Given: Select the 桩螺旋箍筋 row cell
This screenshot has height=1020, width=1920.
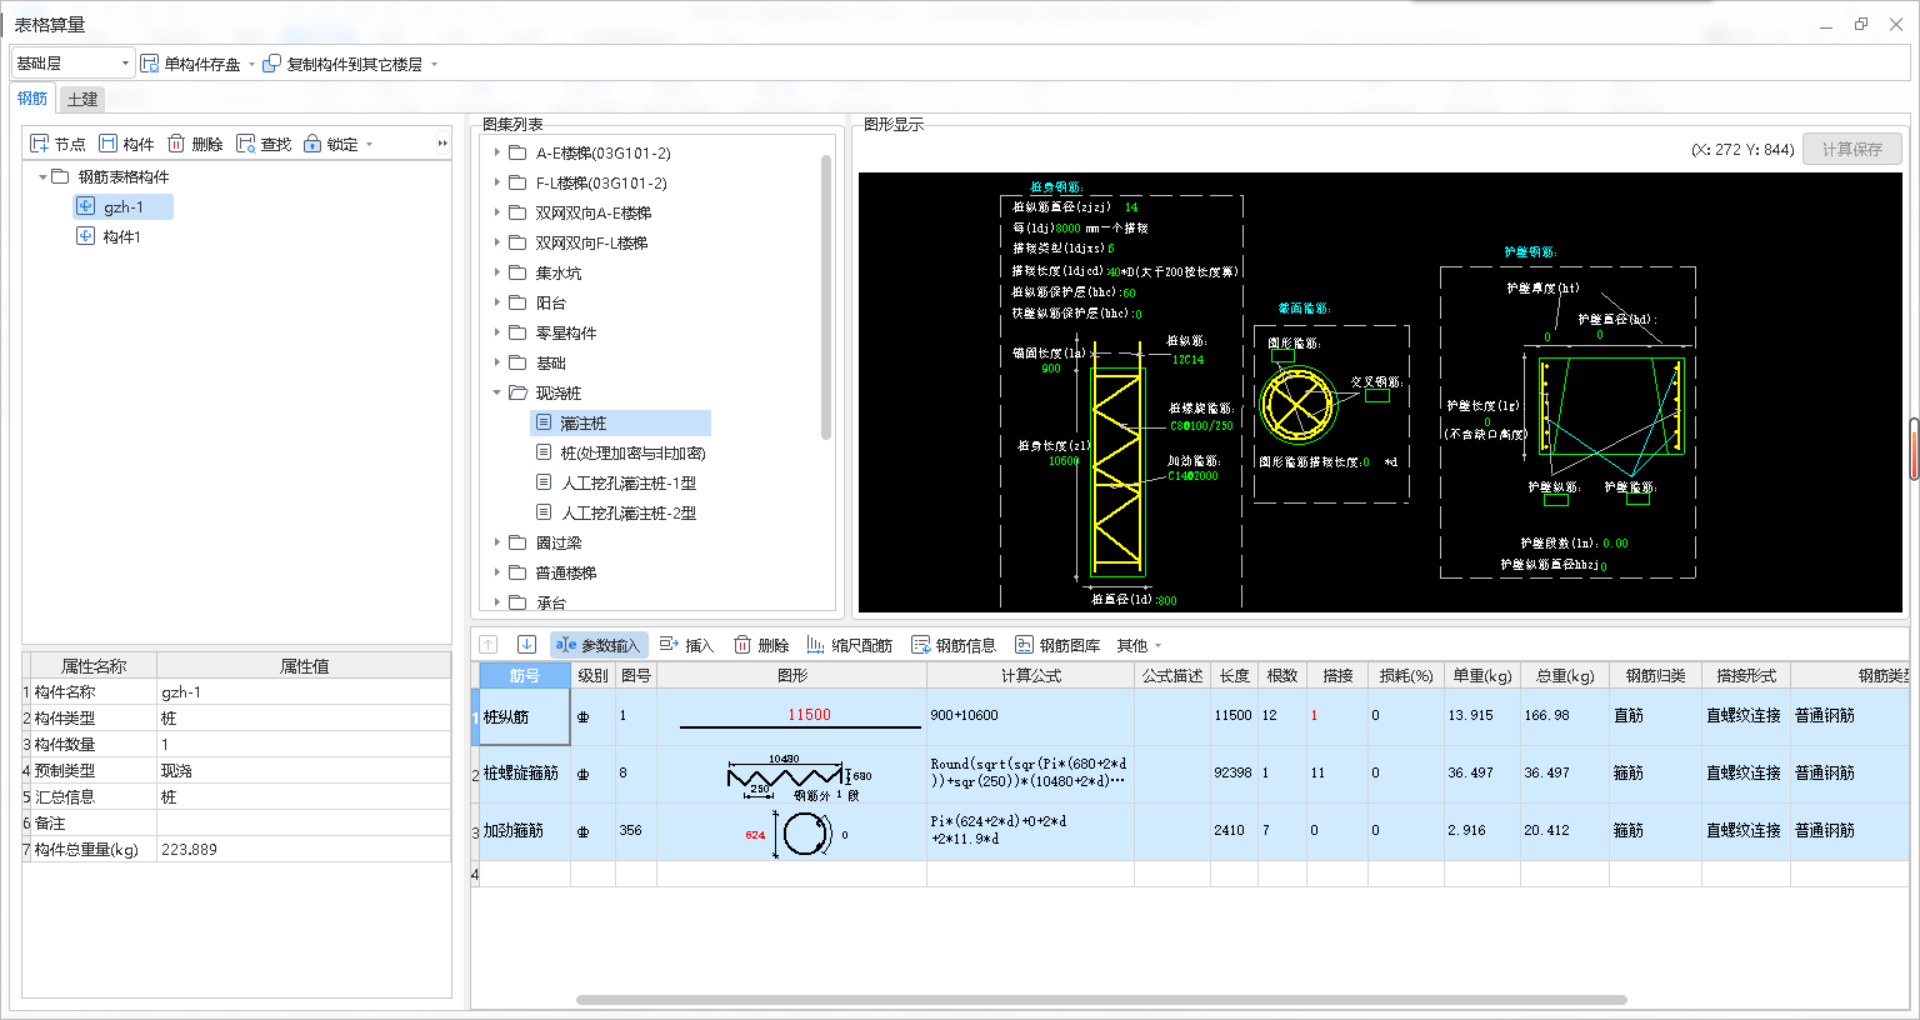Looking at the screenshot, I should click(525, 774).
